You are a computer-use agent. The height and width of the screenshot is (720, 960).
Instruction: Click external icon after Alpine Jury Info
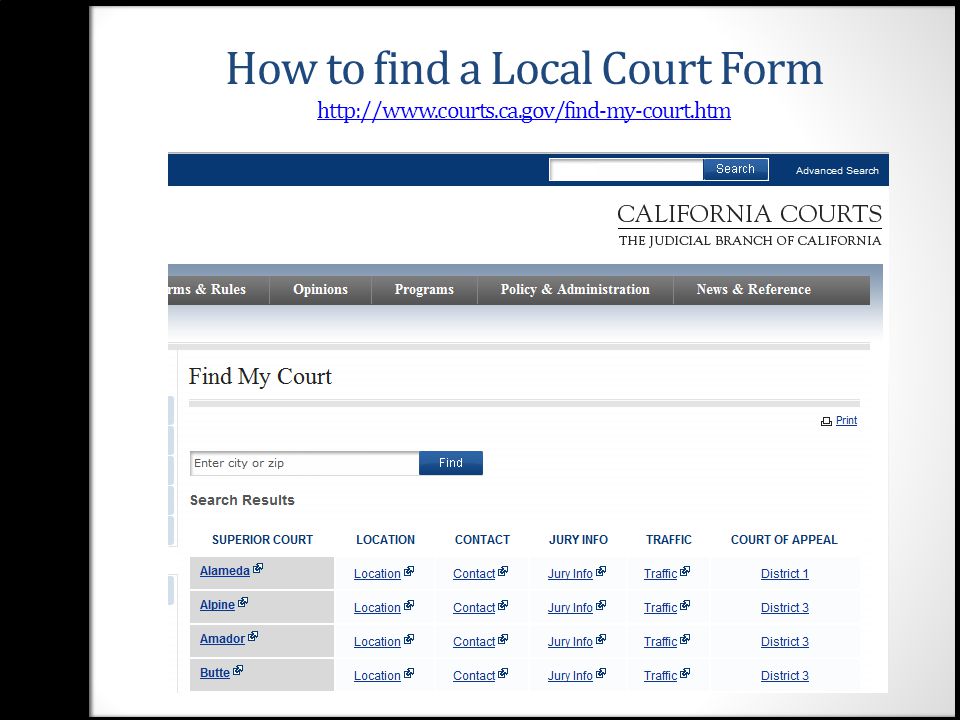click(601, 606)
